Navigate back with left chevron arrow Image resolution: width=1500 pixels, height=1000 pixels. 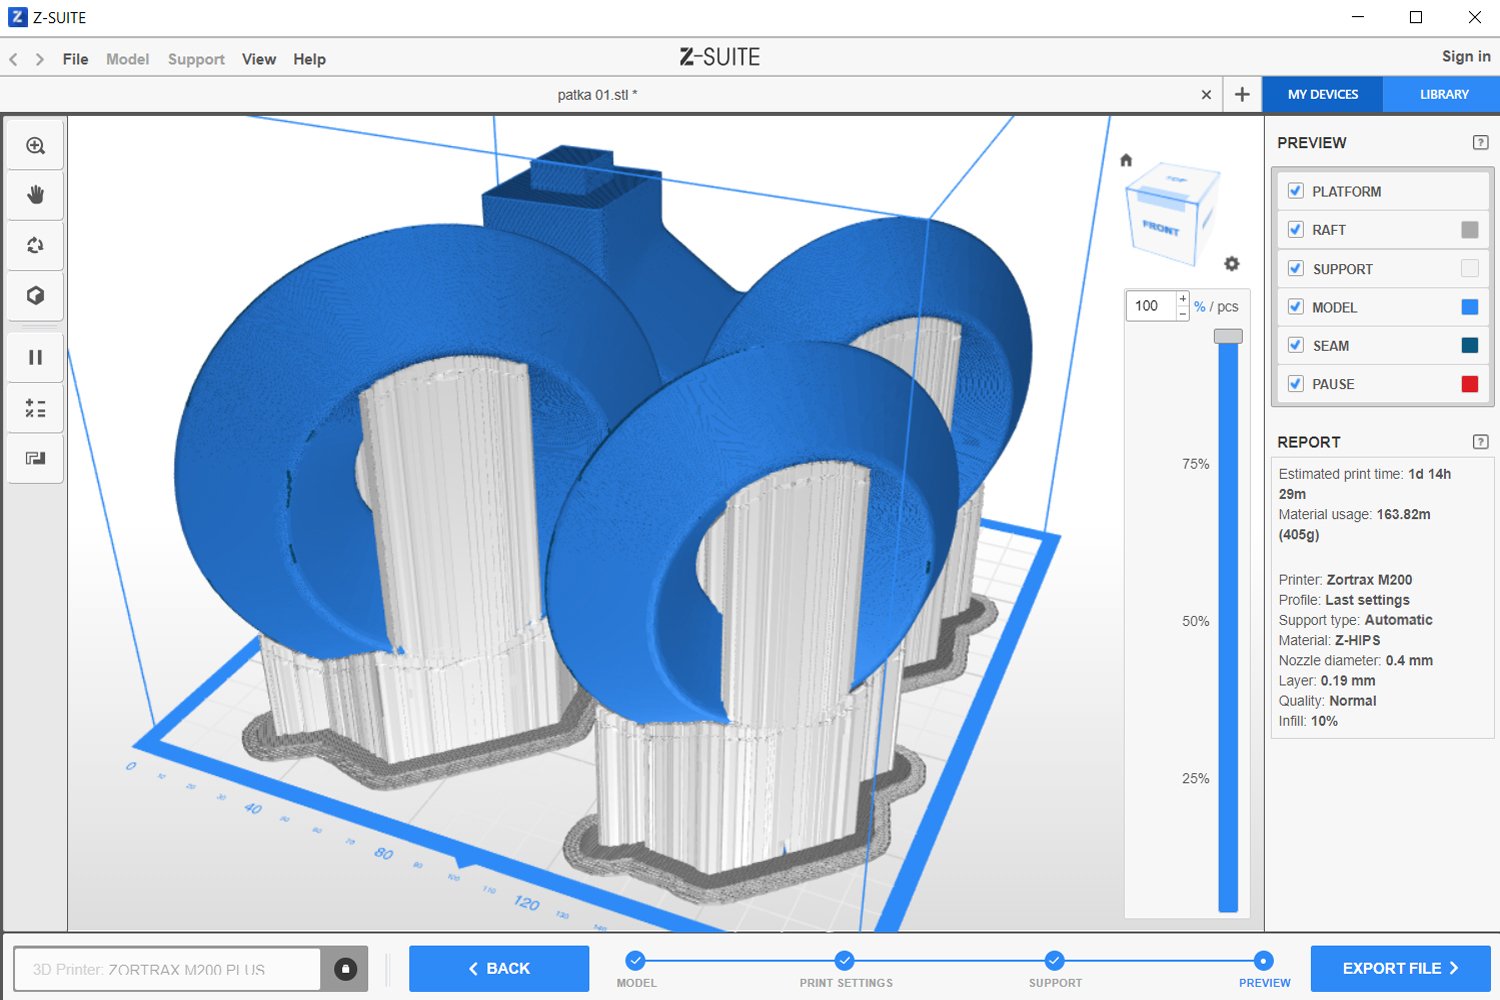pyautogui.click(x=13, y=59)
